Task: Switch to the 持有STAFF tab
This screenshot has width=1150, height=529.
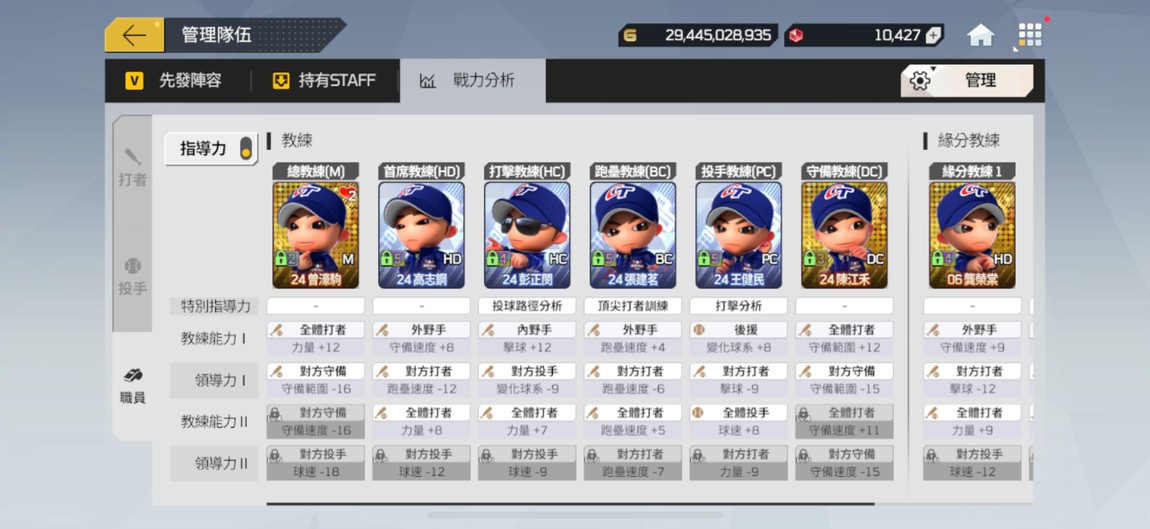Action: point(323,81)
